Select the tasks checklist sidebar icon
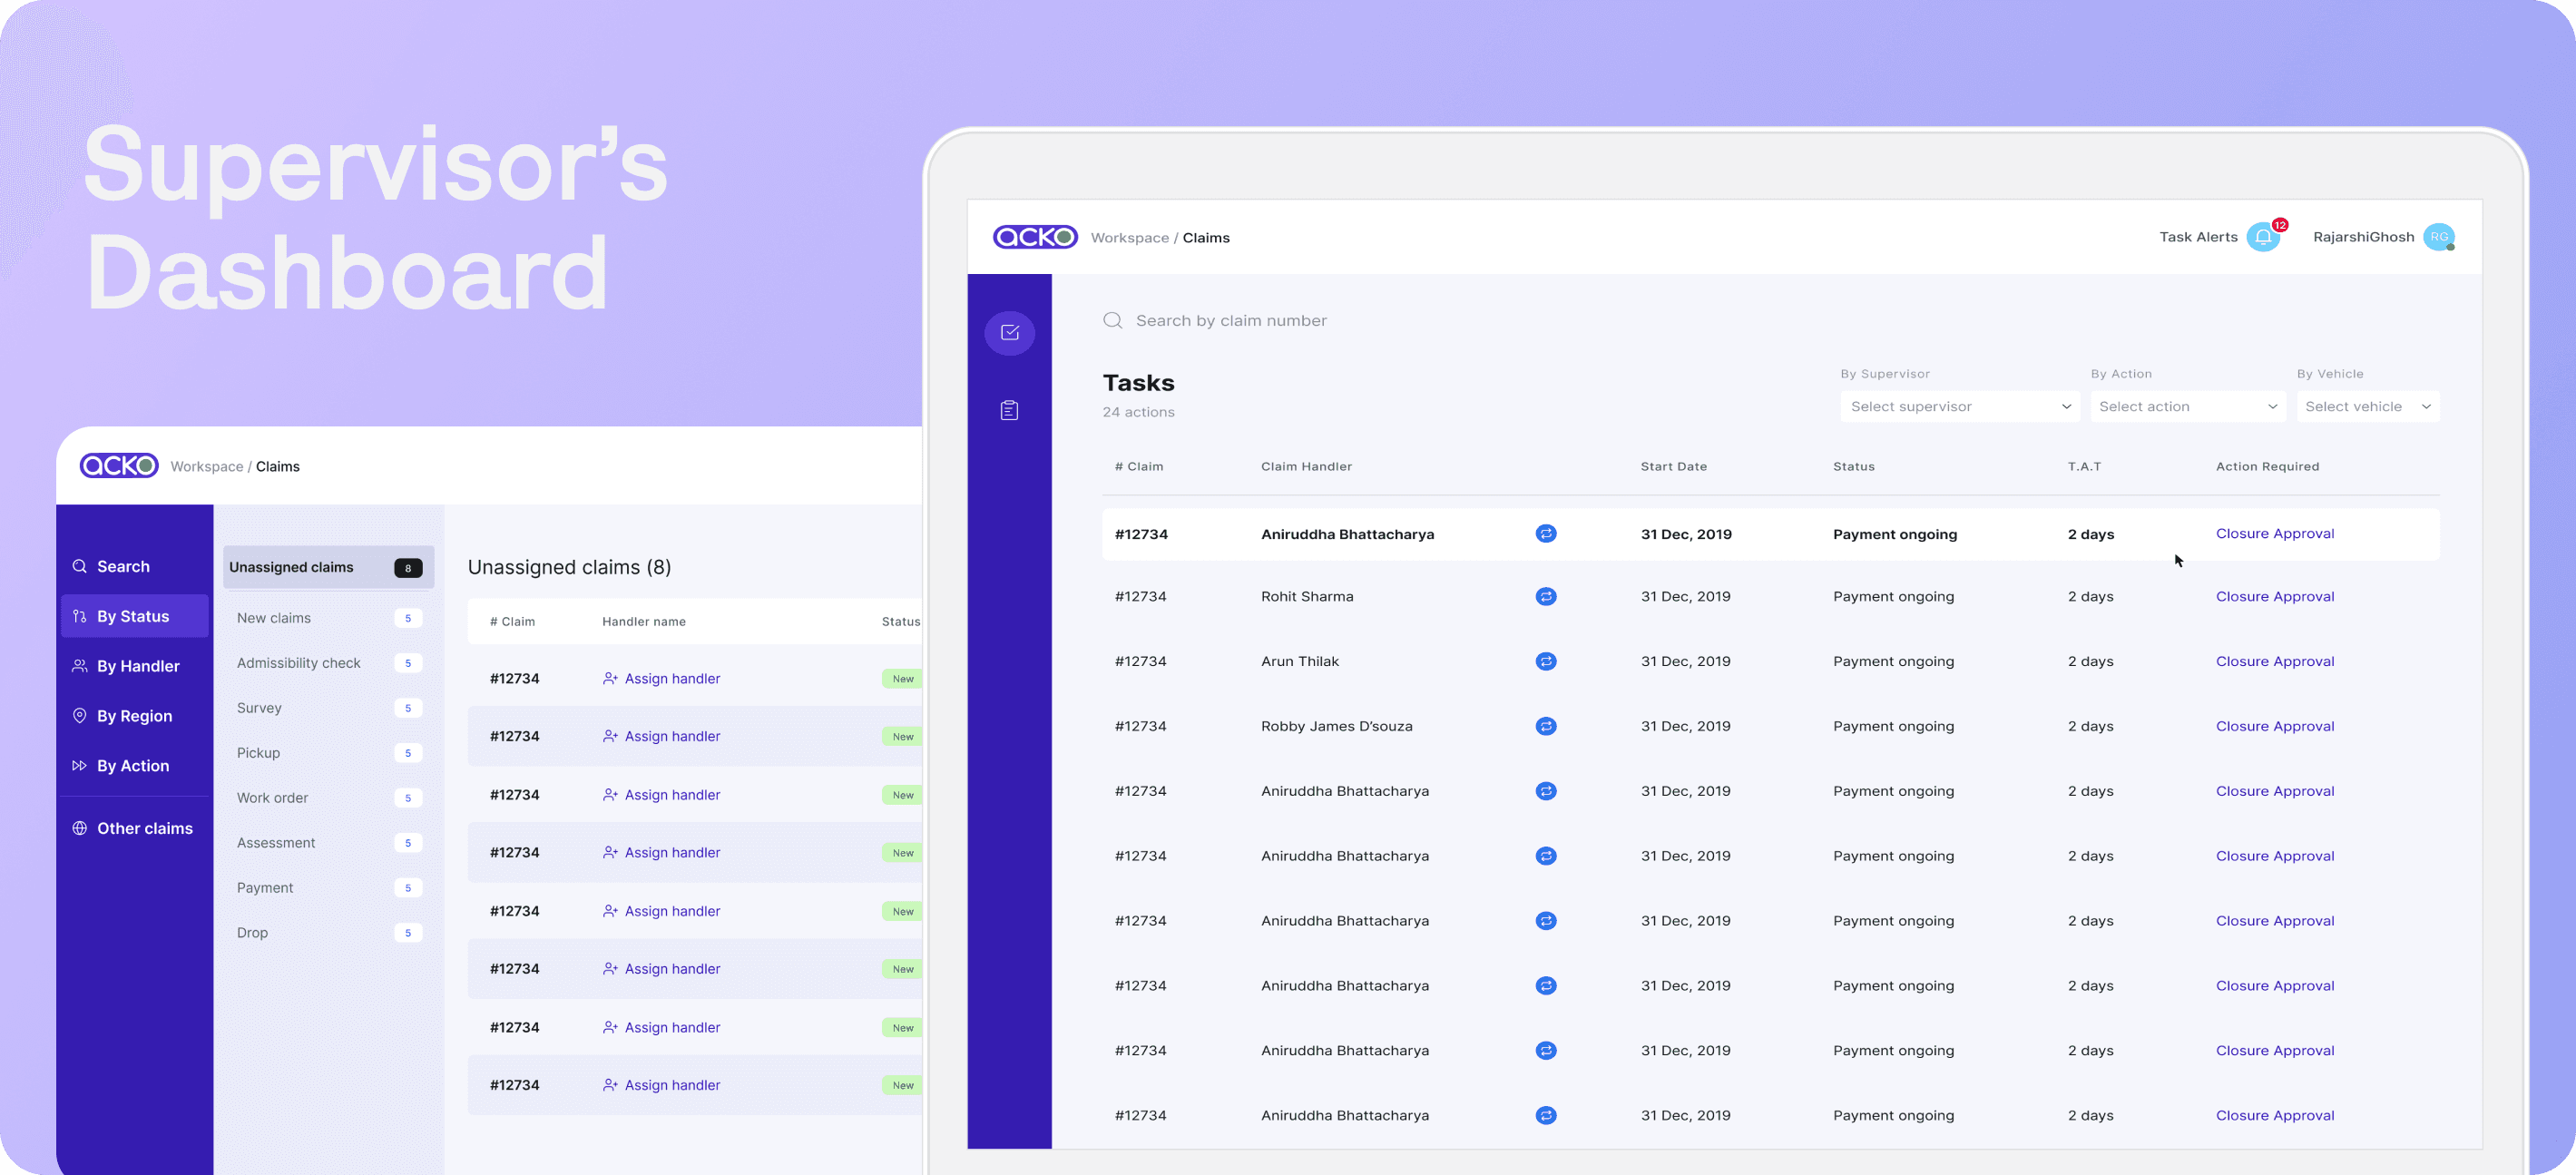2576x1175 pixels. pyautogui.click(x=1009, y=332)
